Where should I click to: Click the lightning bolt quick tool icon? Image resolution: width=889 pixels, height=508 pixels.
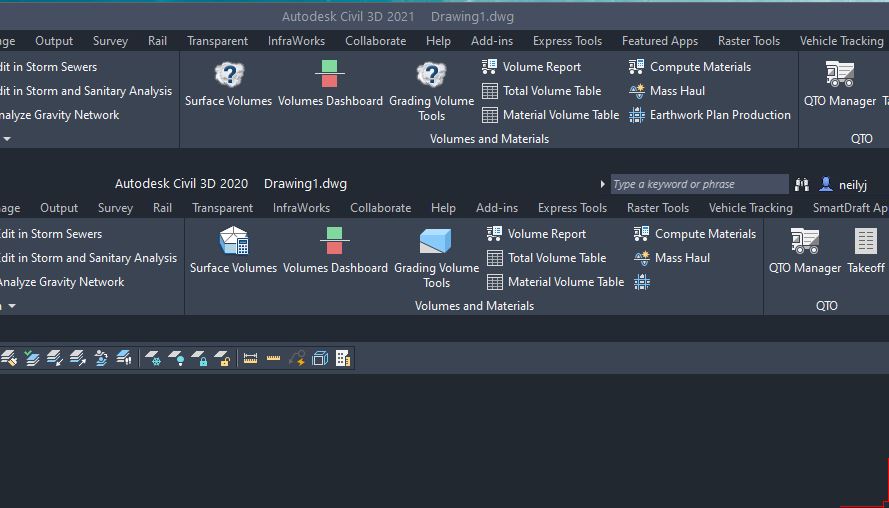click(x=297, y=358)
